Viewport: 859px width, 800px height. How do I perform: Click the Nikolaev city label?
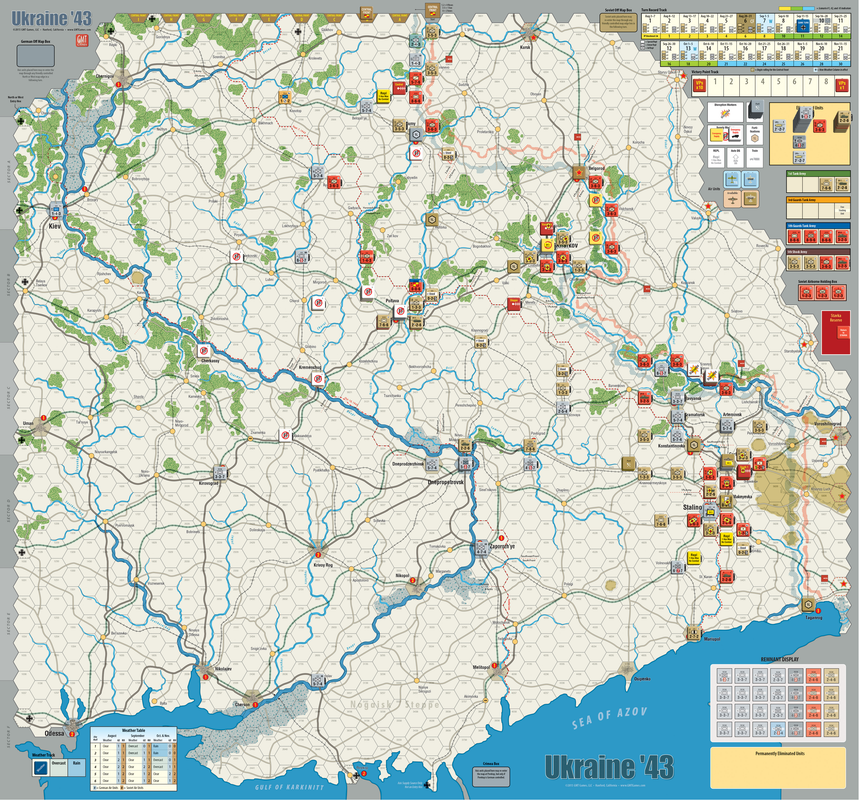[x=223, y=669]
